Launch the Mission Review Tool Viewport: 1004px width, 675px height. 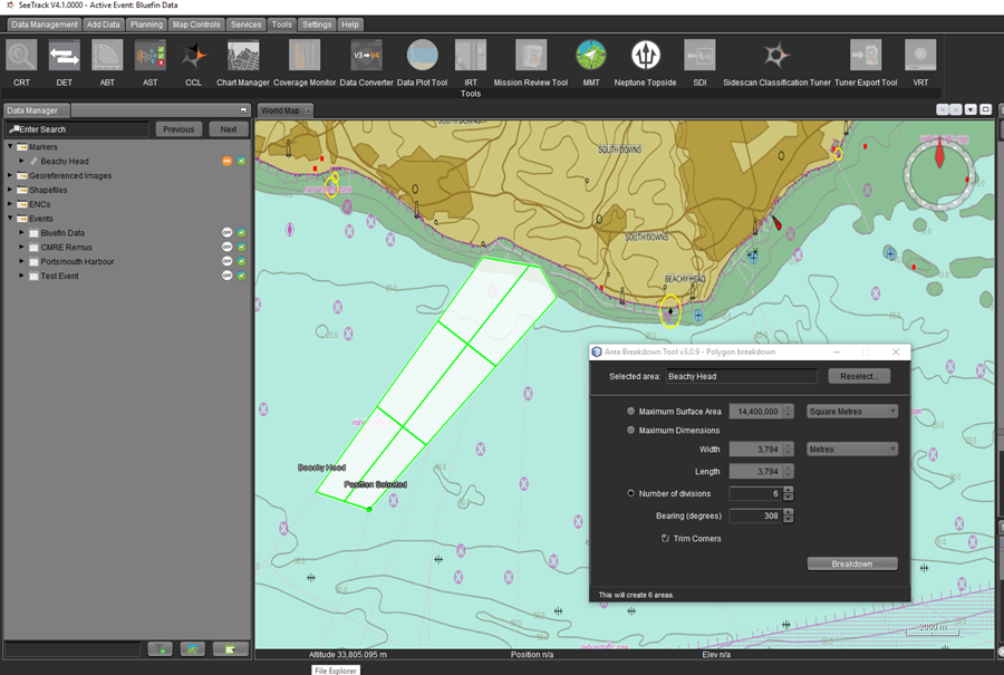531,55
